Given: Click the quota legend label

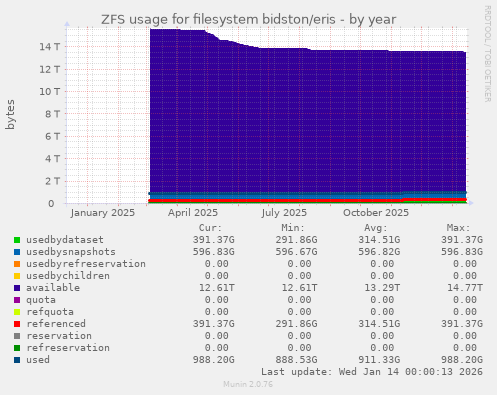Looking at the screenshot, I should tap(41, 300).
